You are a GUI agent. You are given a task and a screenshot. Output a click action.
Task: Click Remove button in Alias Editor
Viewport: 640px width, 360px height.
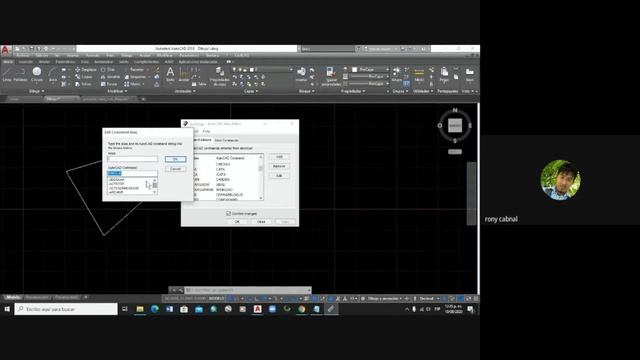tap(279, 167)
